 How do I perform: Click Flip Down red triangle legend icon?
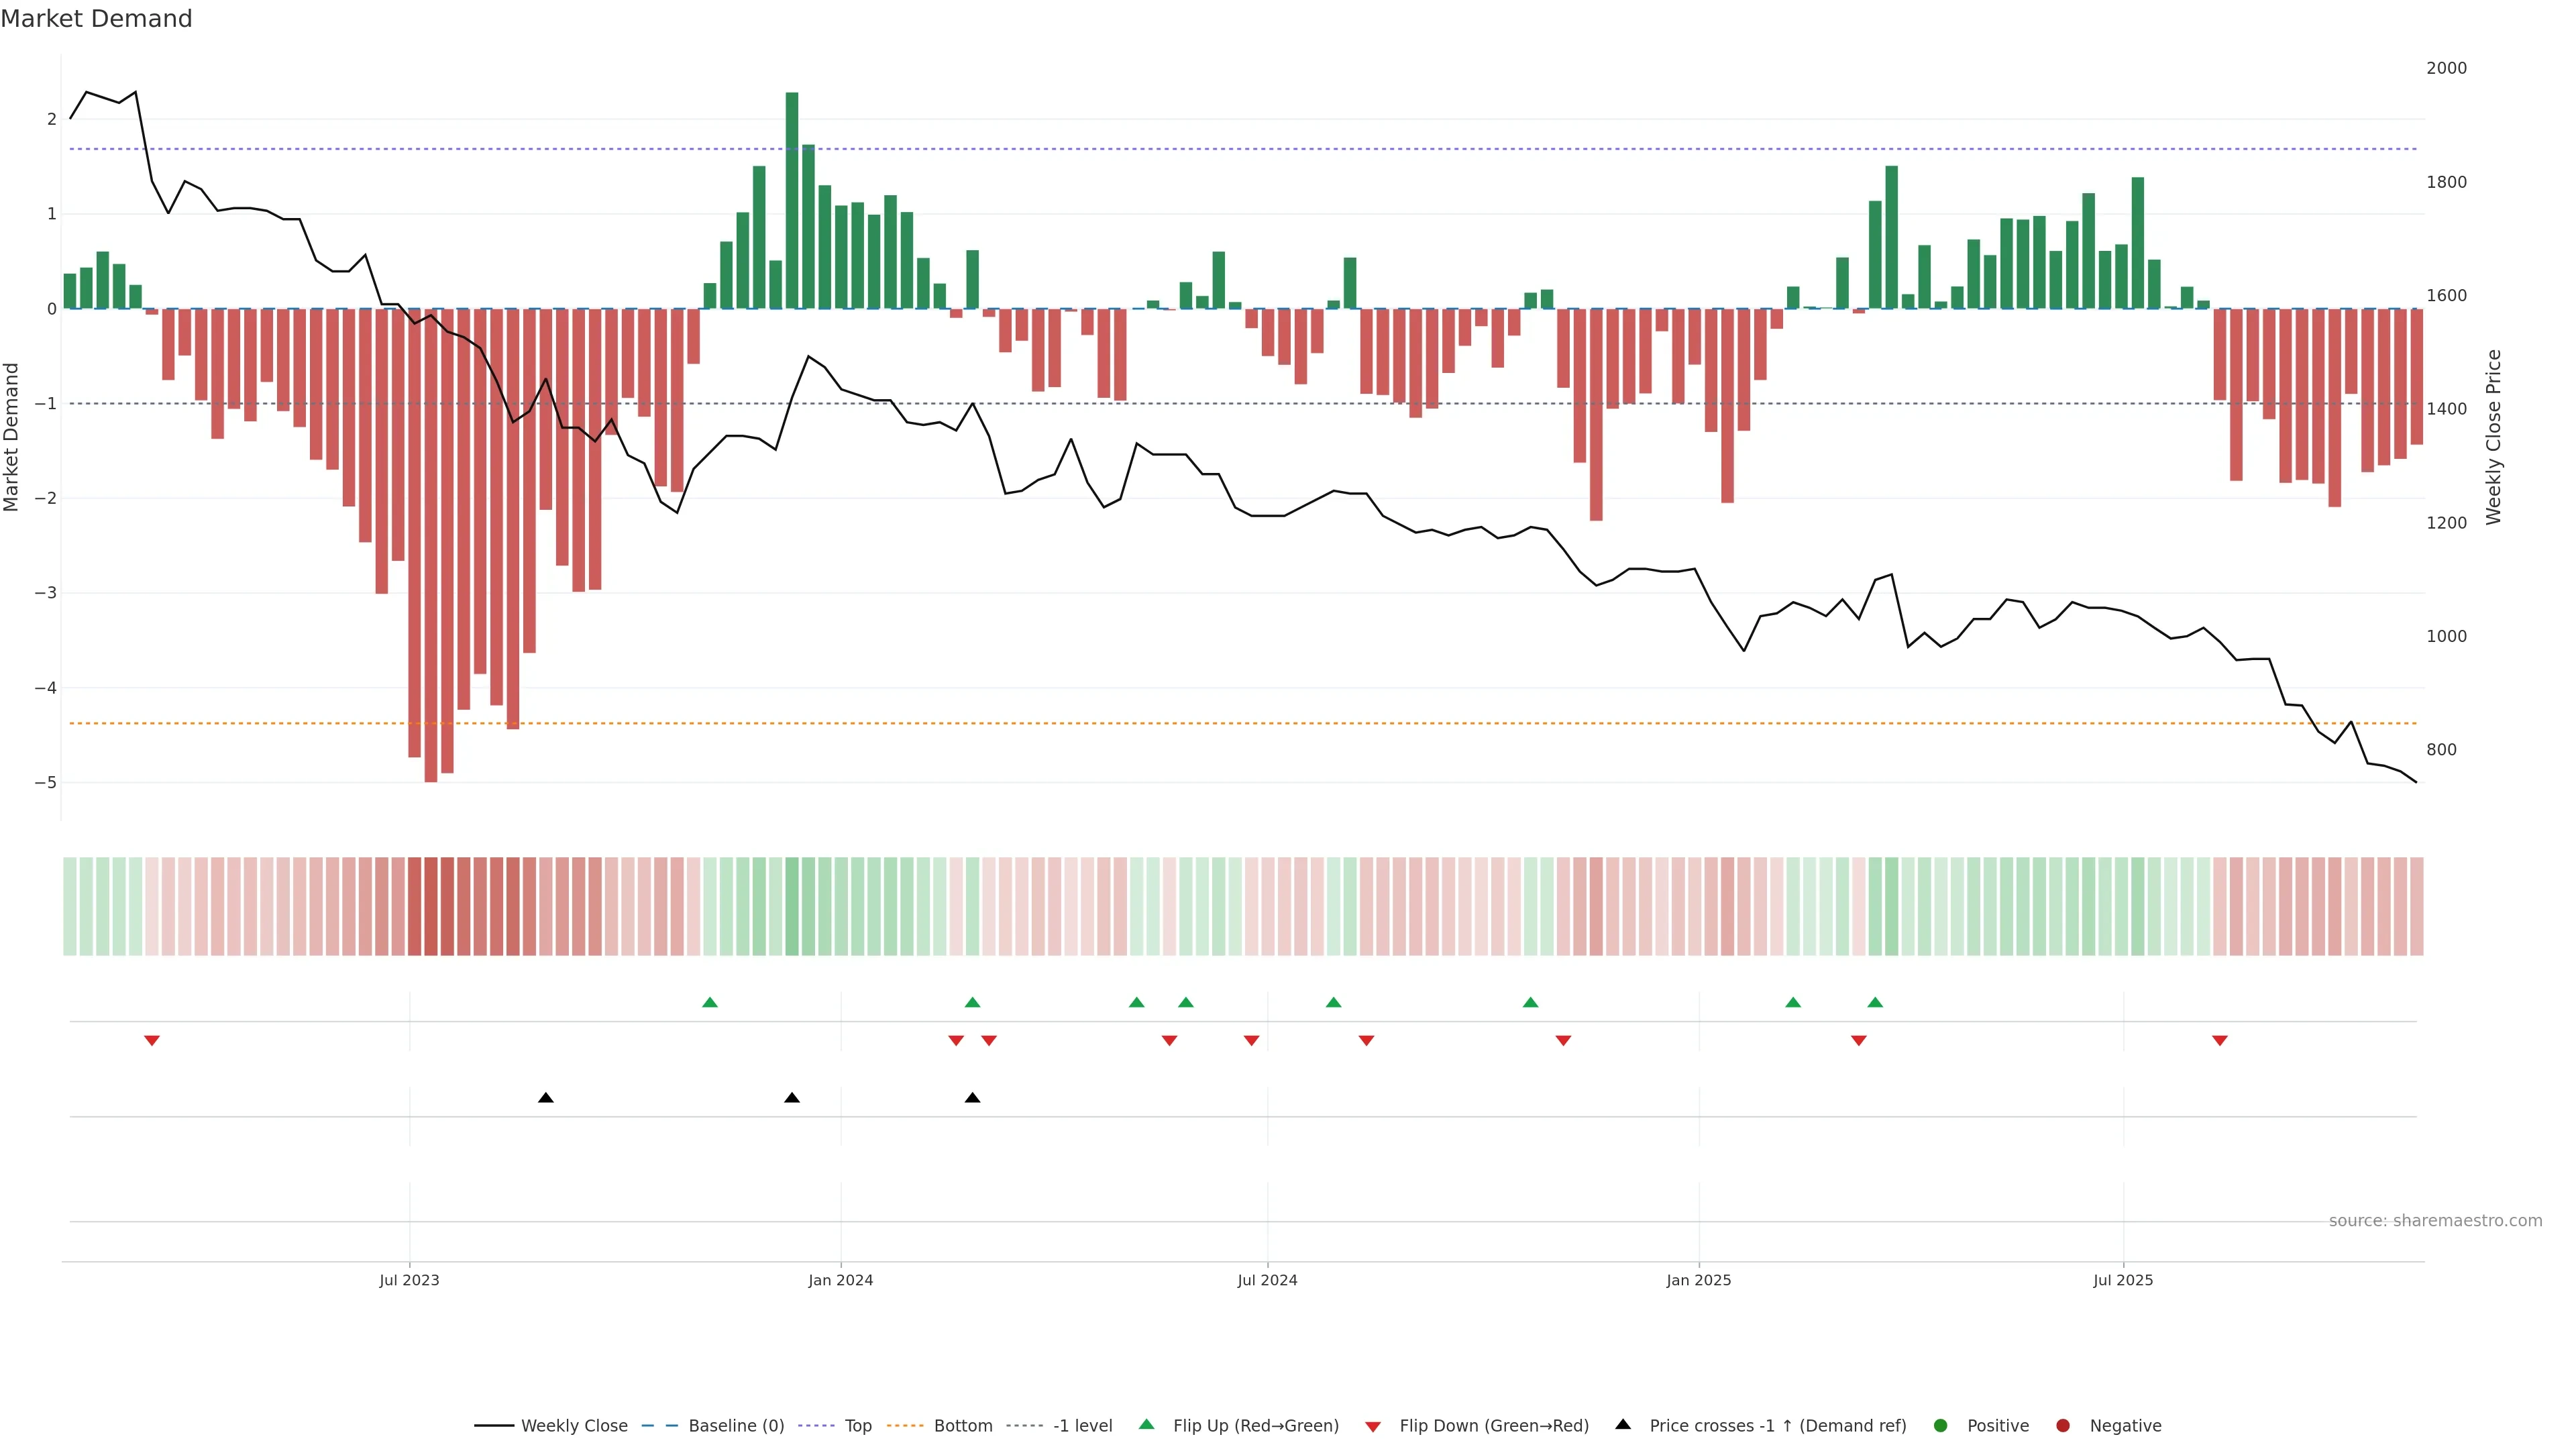click(1373, 1426)
